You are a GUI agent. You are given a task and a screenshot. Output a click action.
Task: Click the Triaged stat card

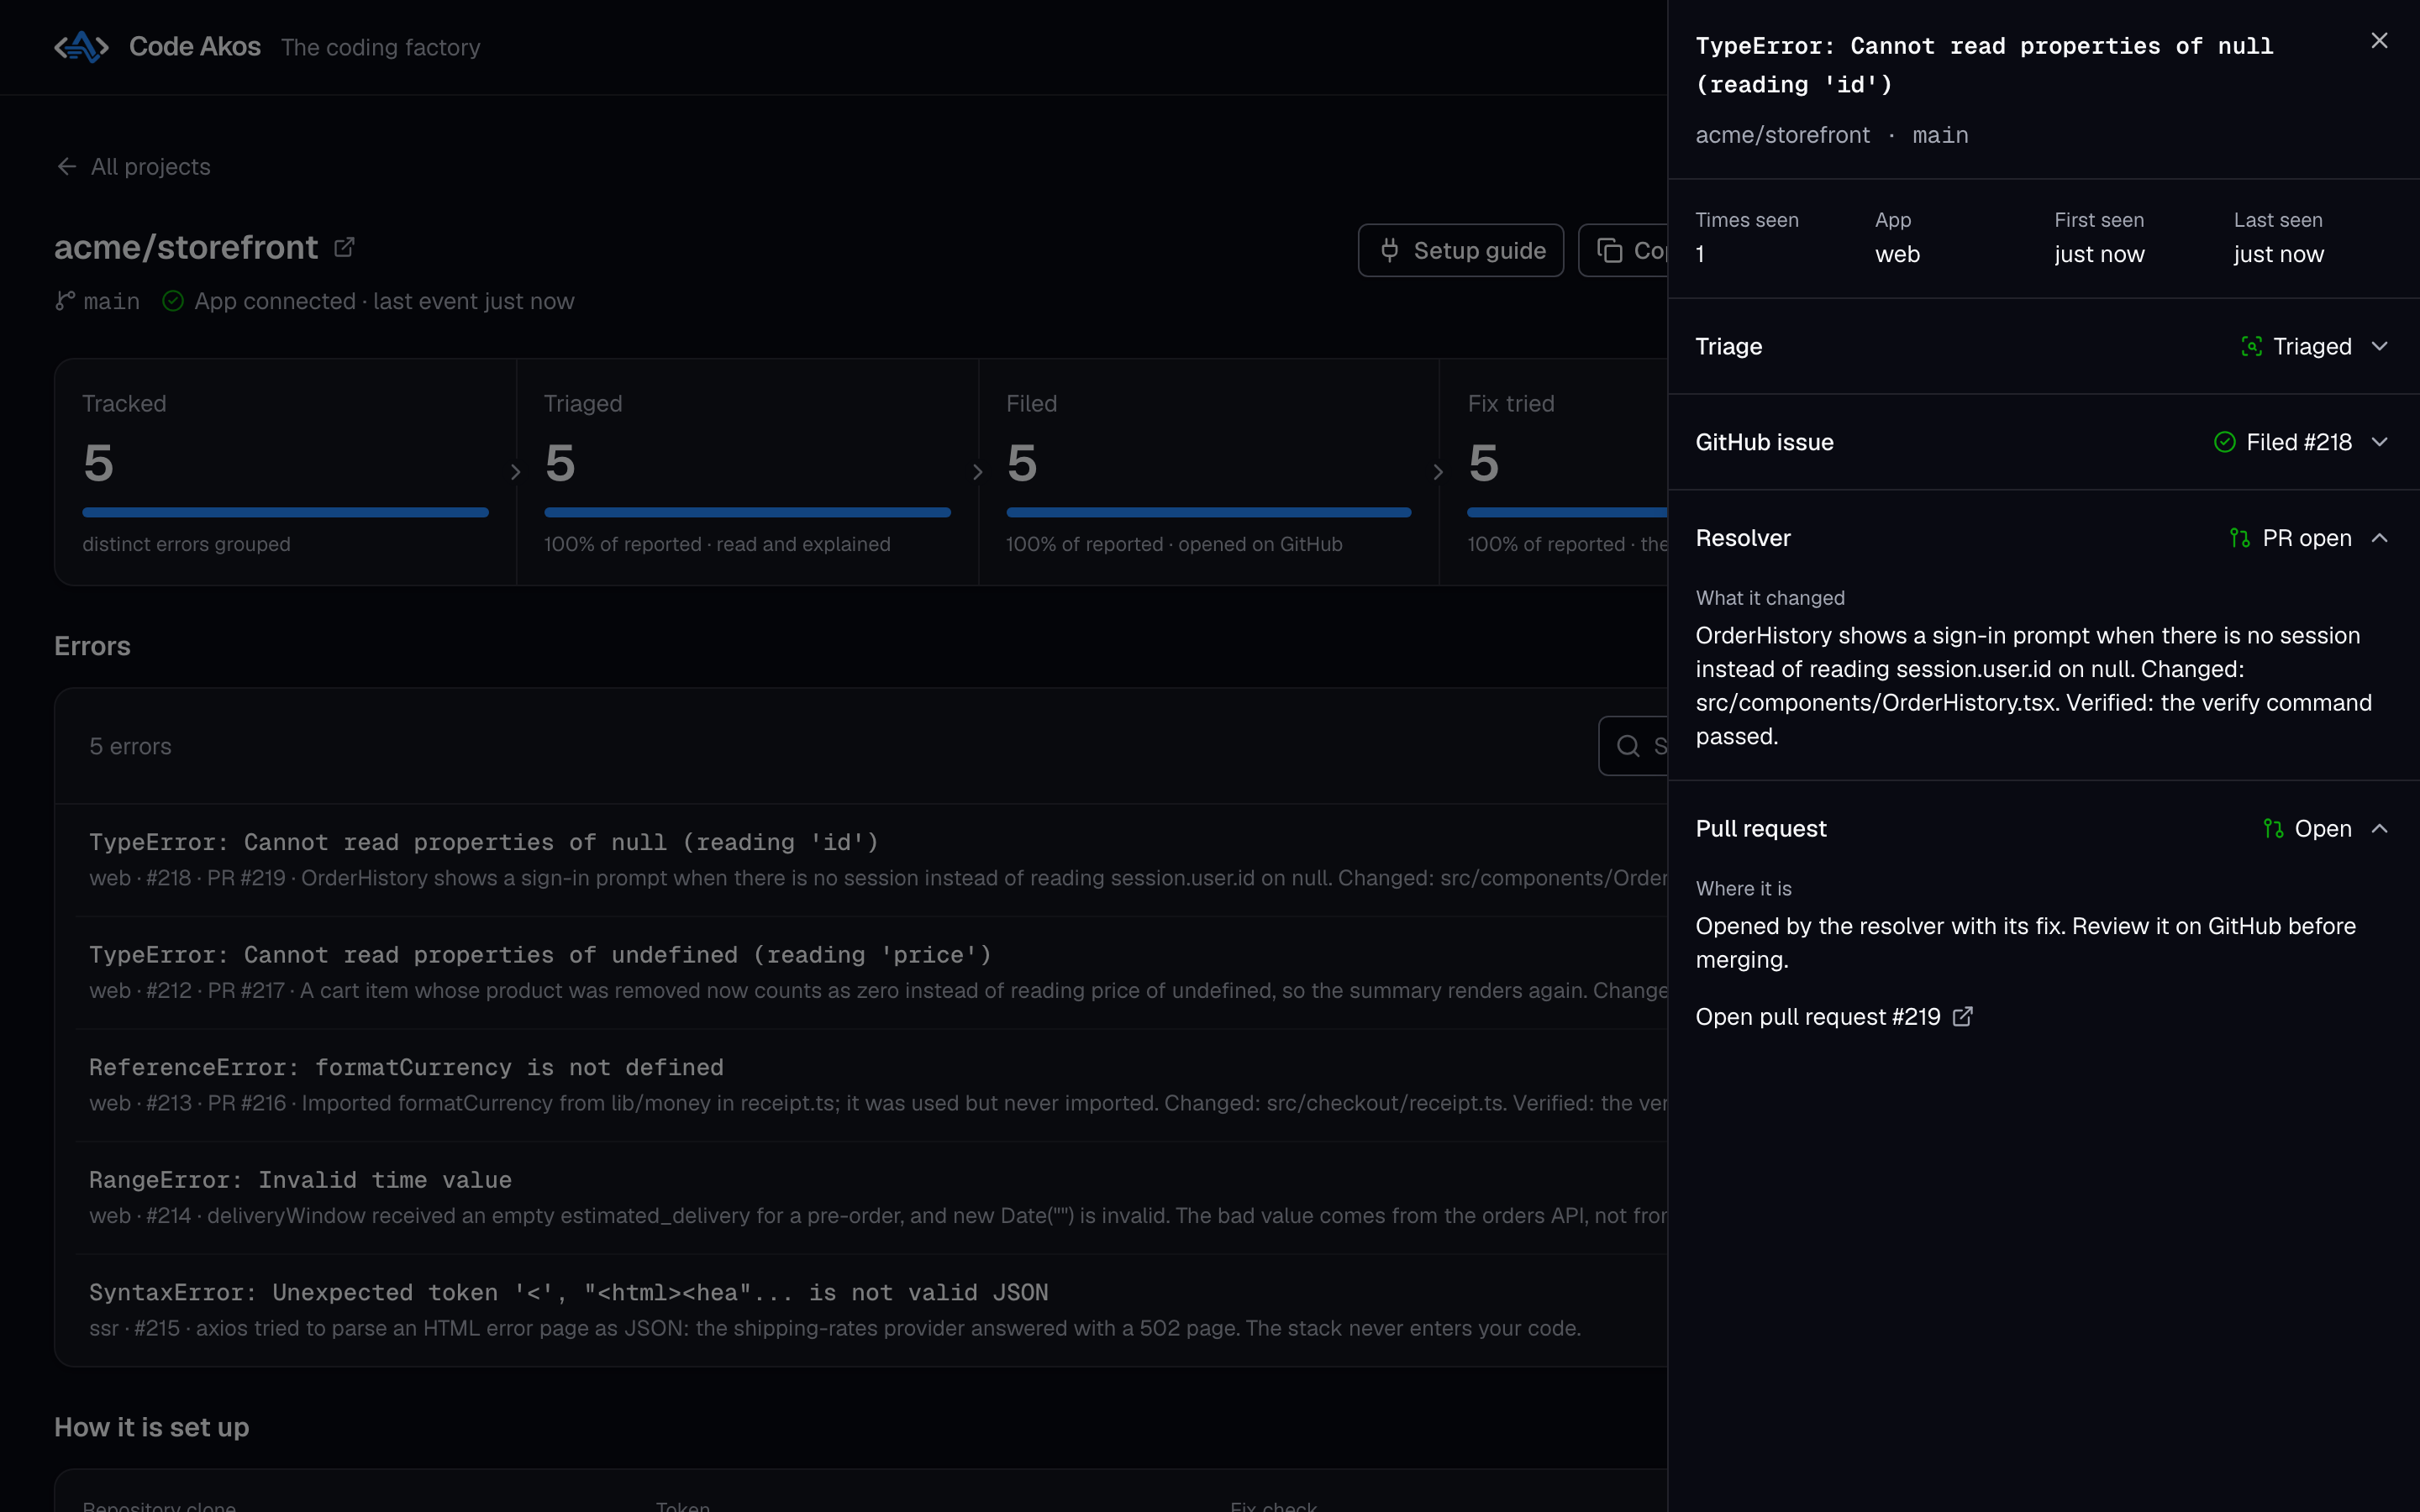click(x=747, y=472)
